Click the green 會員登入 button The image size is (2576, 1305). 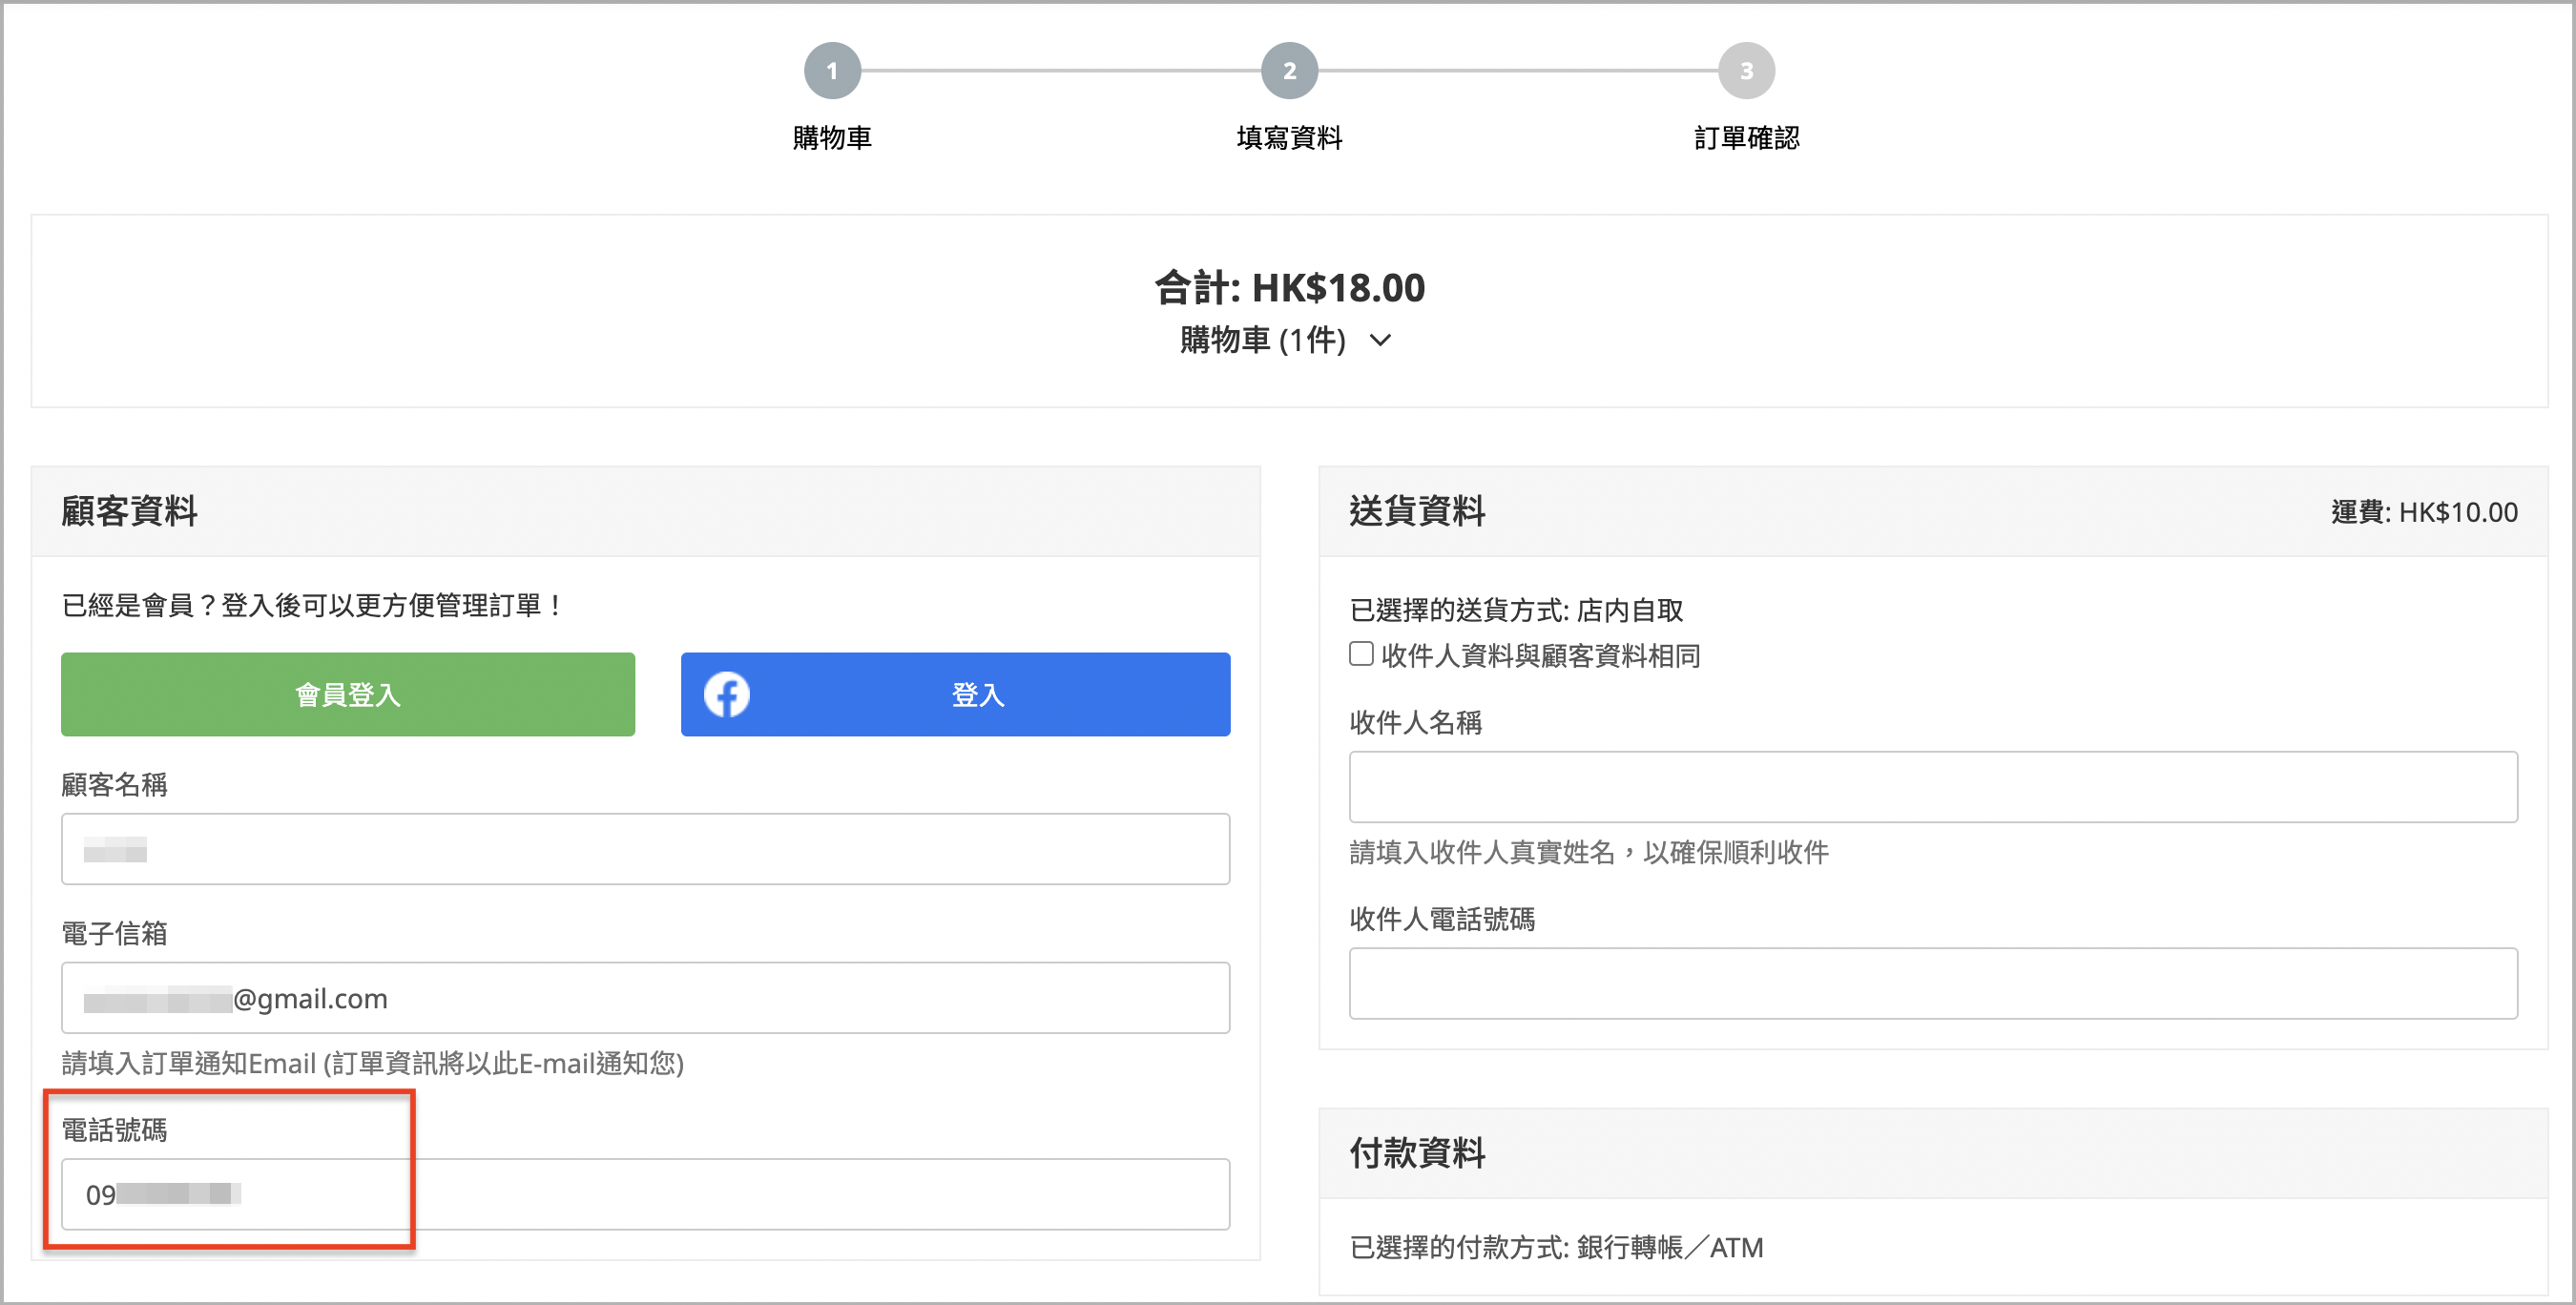tap(348, 694)
